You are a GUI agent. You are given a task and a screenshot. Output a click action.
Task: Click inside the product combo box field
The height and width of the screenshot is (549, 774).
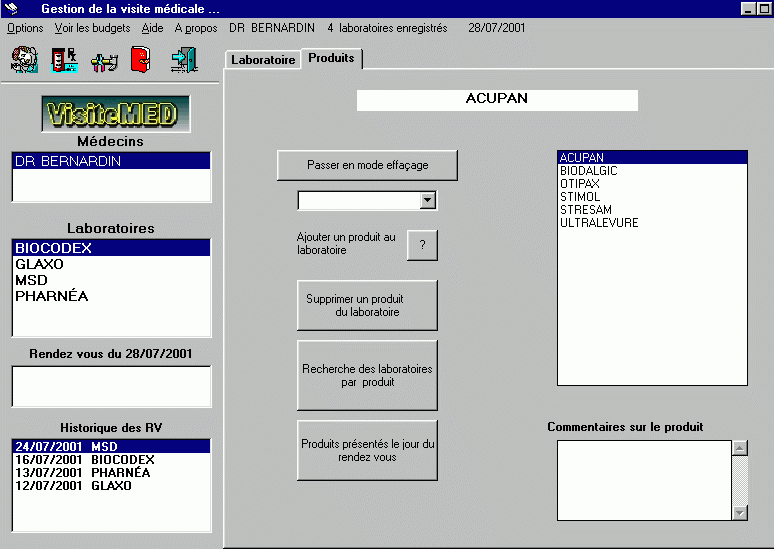point(359,200)
